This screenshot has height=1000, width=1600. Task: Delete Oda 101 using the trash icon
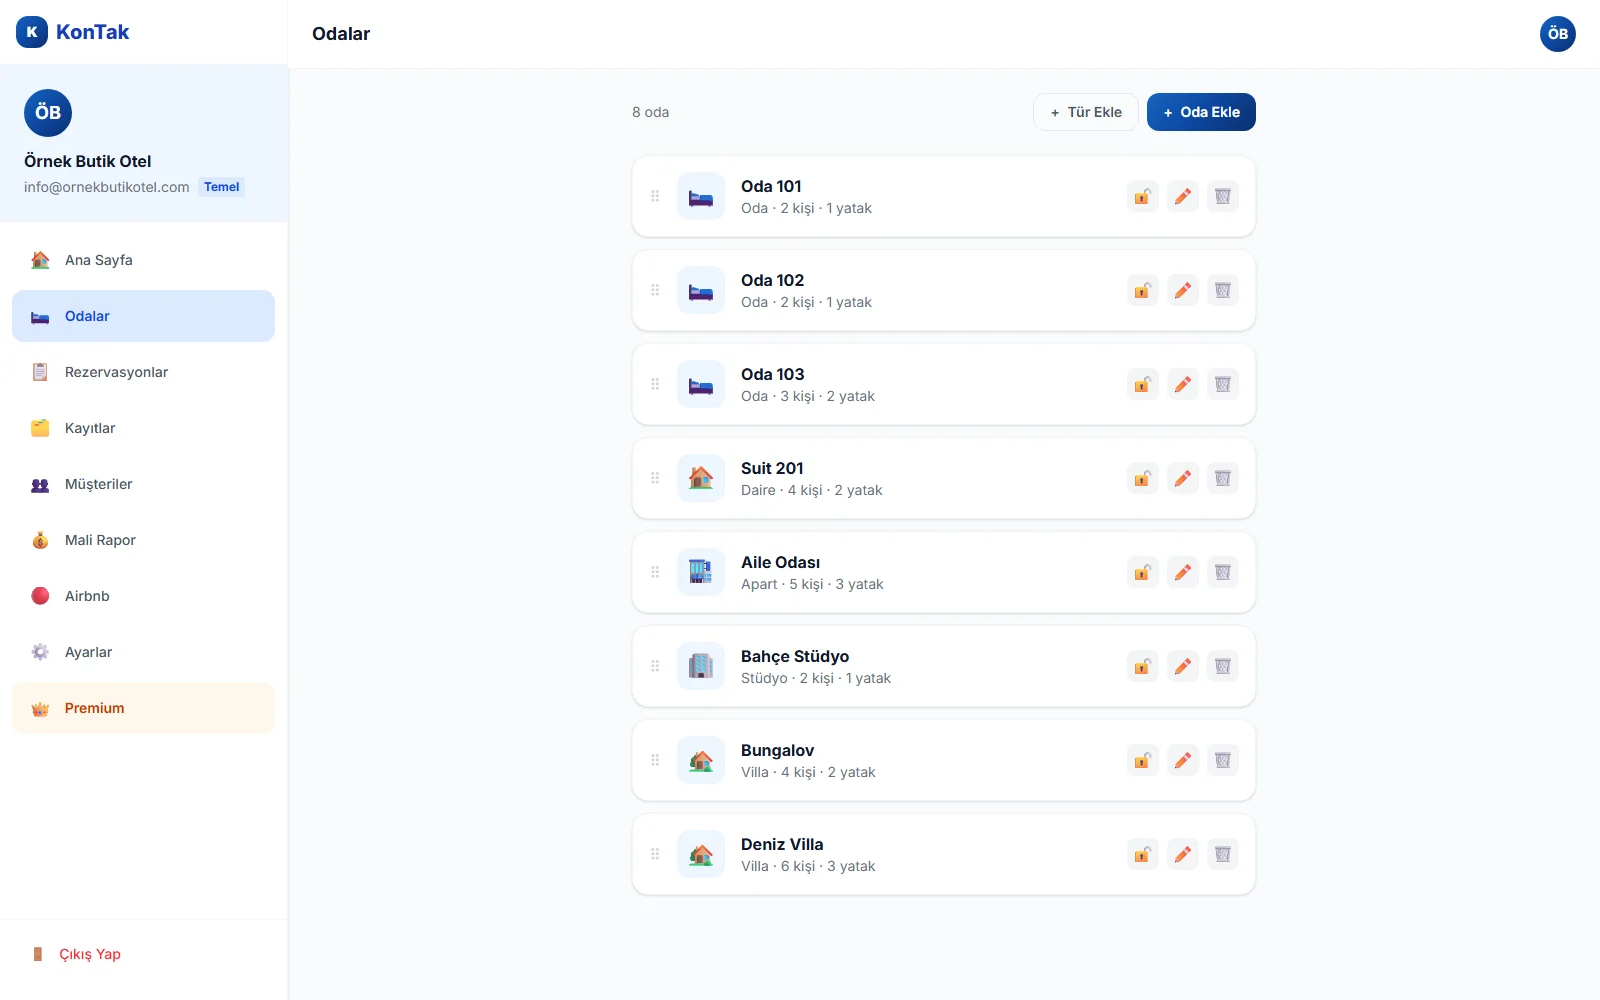click(1223, 196)
